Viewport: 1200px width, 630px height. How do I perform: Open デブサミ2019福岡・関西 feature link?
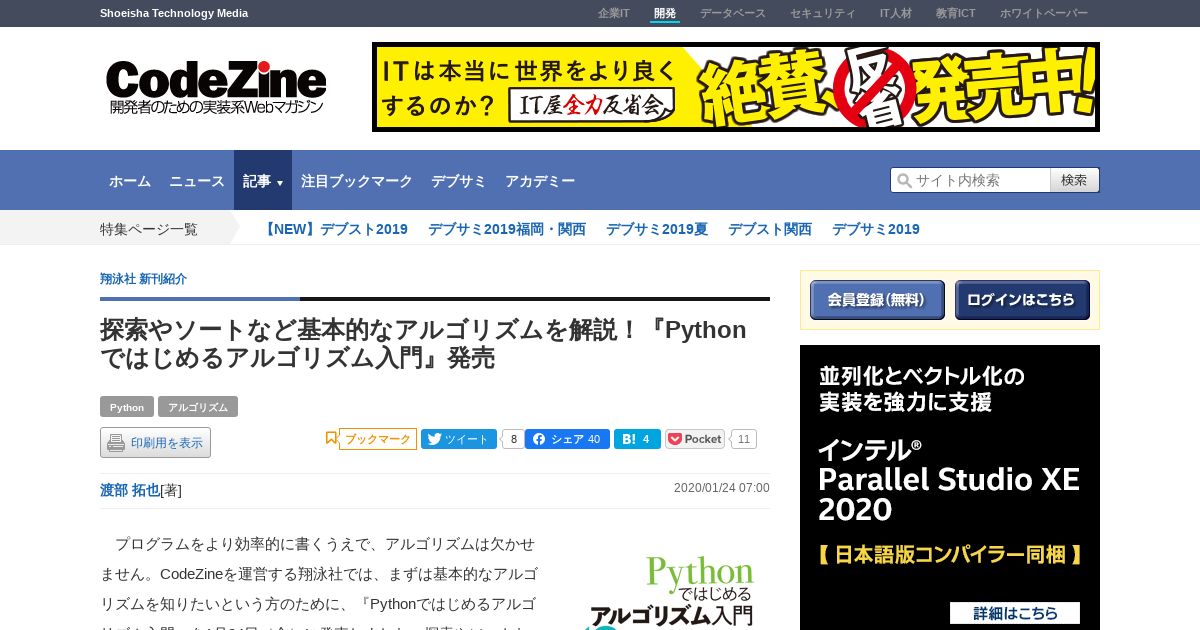tap(507, 229)
